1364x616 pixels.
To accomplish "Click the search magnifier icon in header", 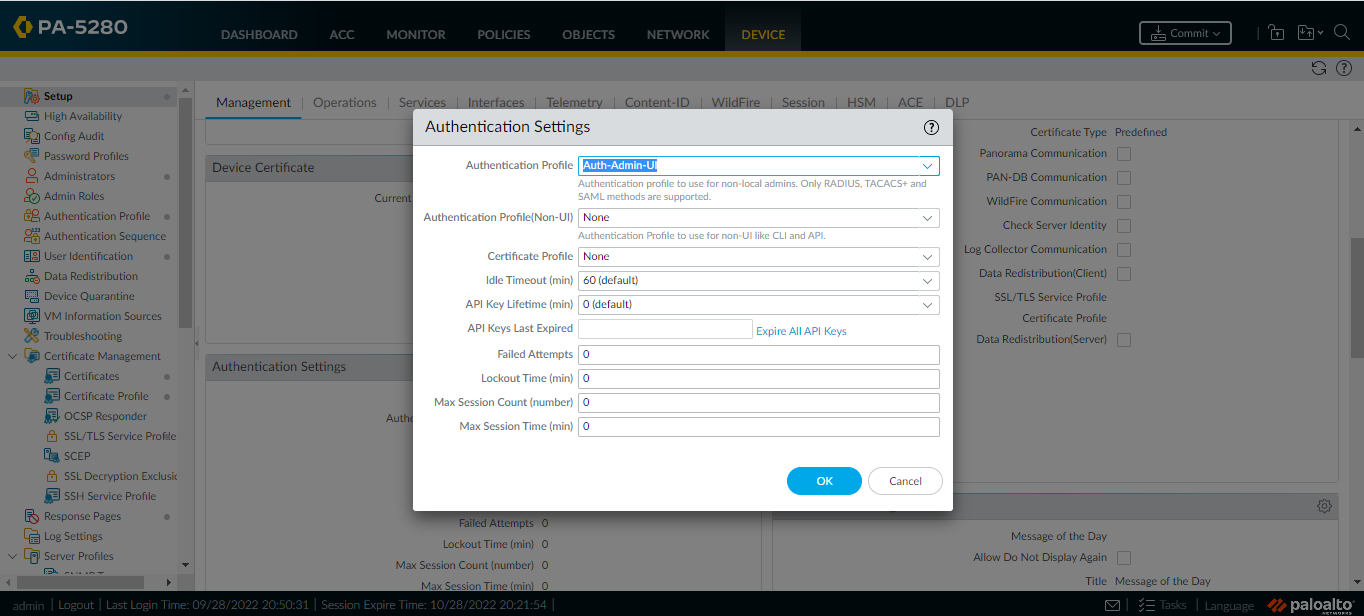I will coord(1342,33).
